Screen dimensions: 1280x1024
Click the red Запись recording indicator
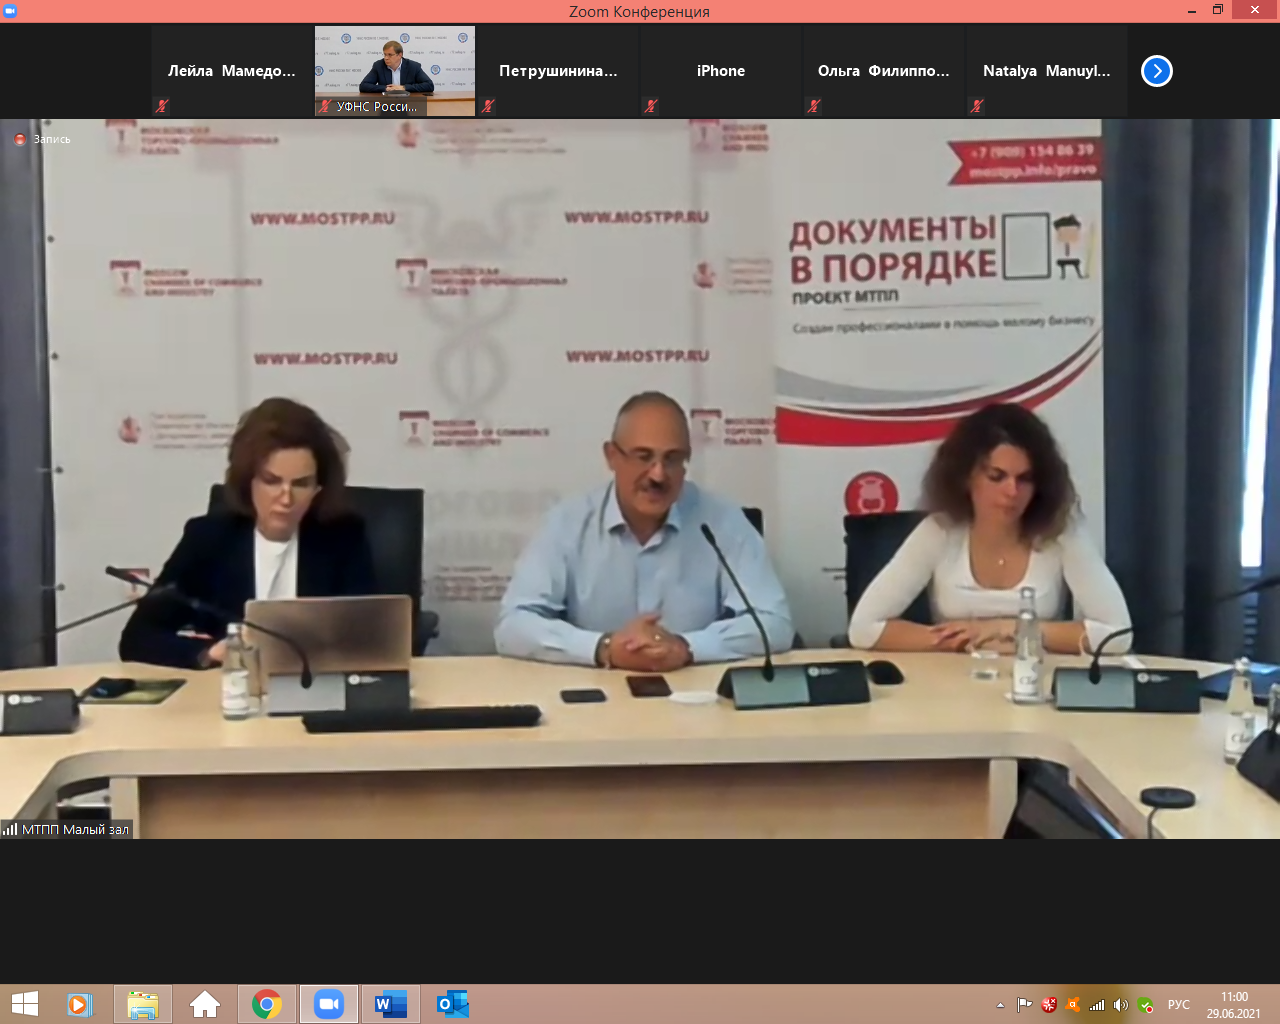(20, 140)
